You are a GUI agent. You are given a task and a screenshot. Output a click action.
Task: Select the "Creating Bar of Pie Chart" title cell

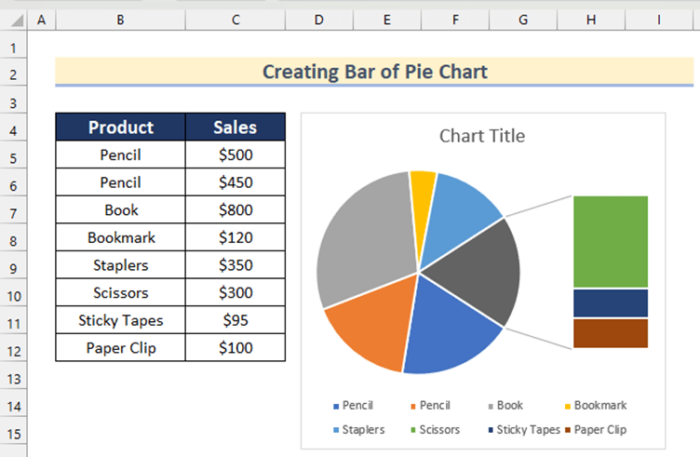[x=375, y=72]
